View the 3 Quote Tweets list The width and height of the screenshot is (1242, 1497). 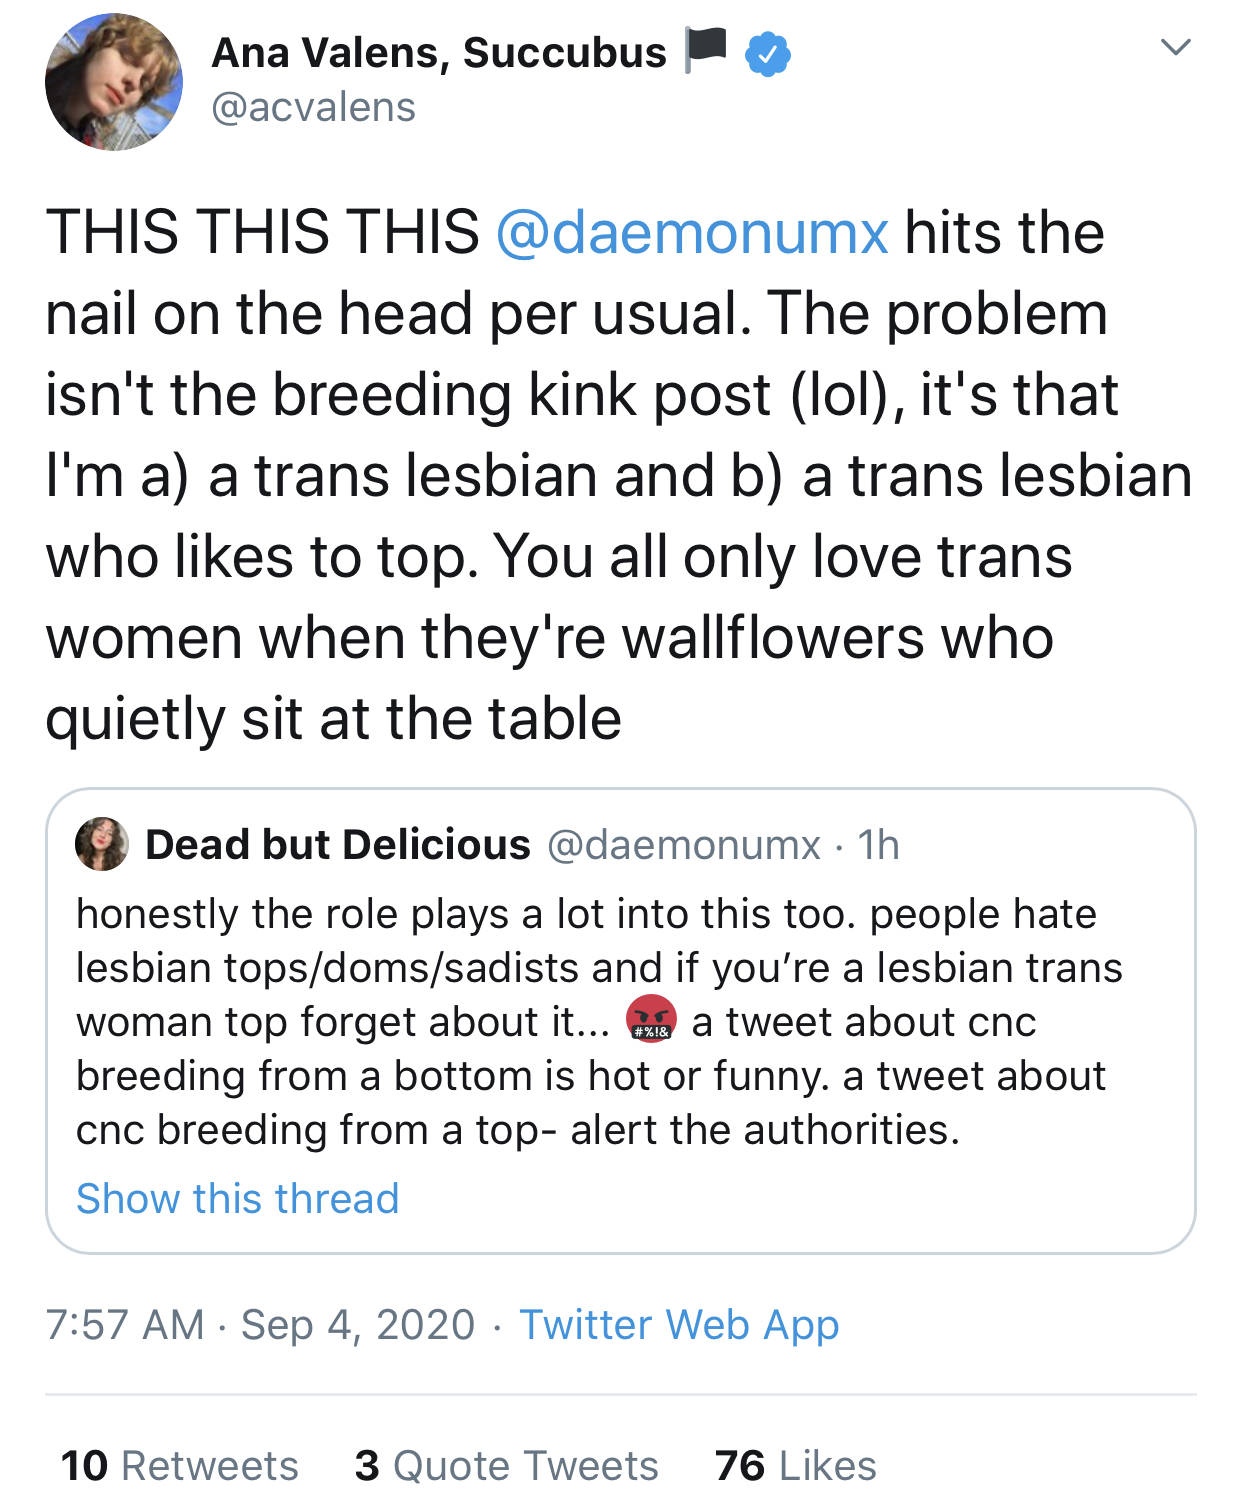507,1465
